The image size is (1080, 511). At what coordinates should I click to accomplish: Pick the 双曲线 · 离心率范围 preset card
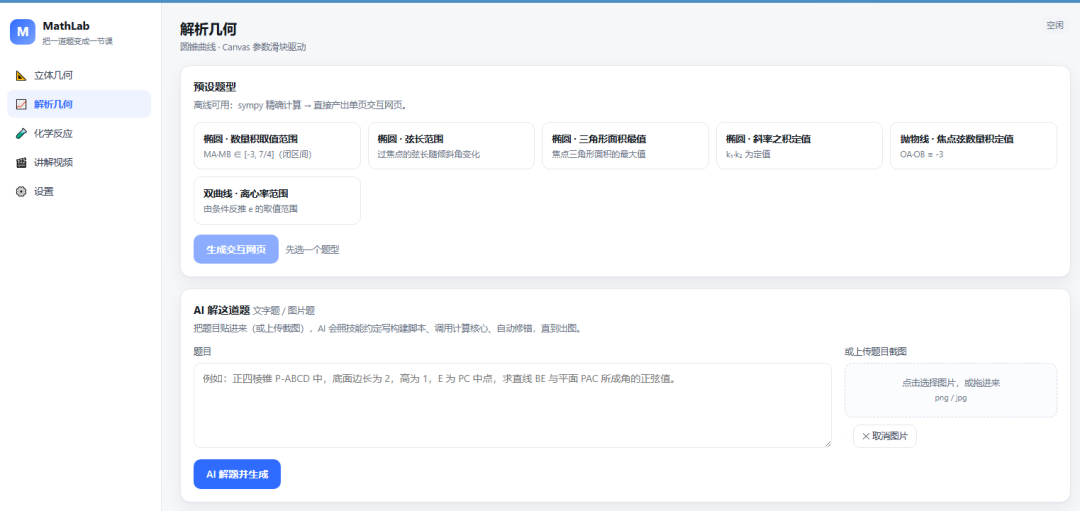pos(277,200)
